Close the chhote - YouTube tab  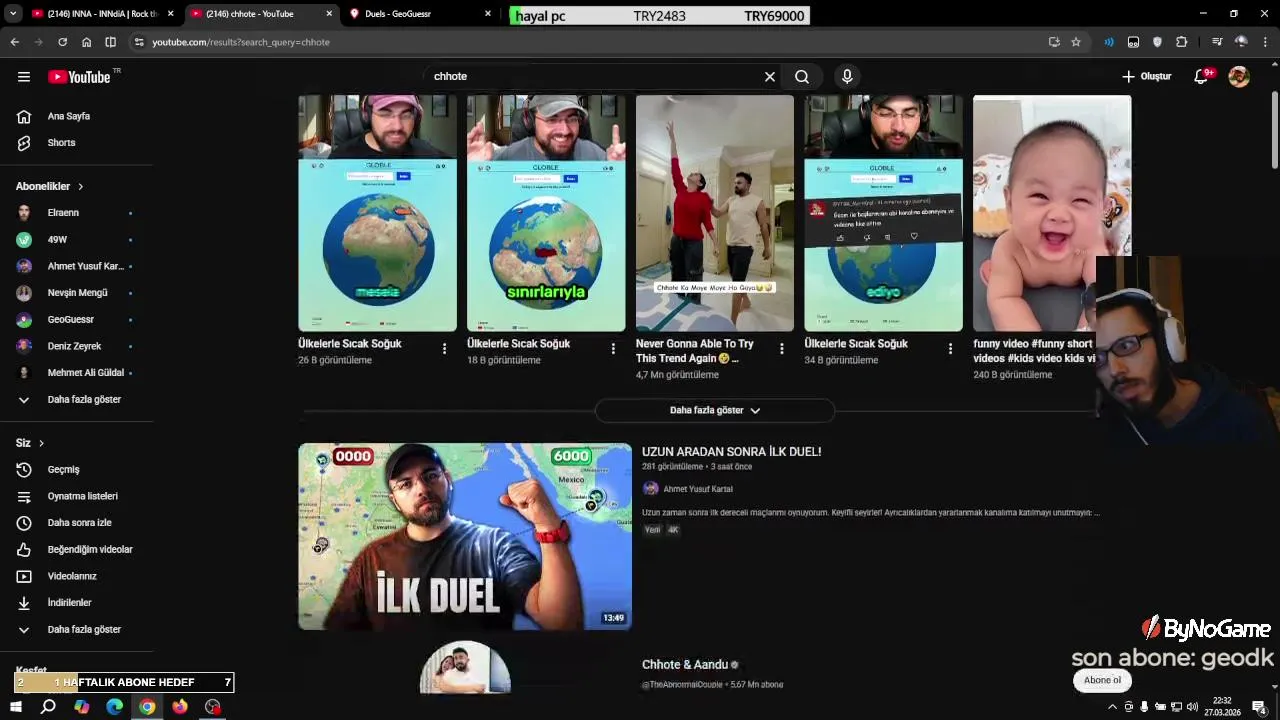click(x=329, y=14)
